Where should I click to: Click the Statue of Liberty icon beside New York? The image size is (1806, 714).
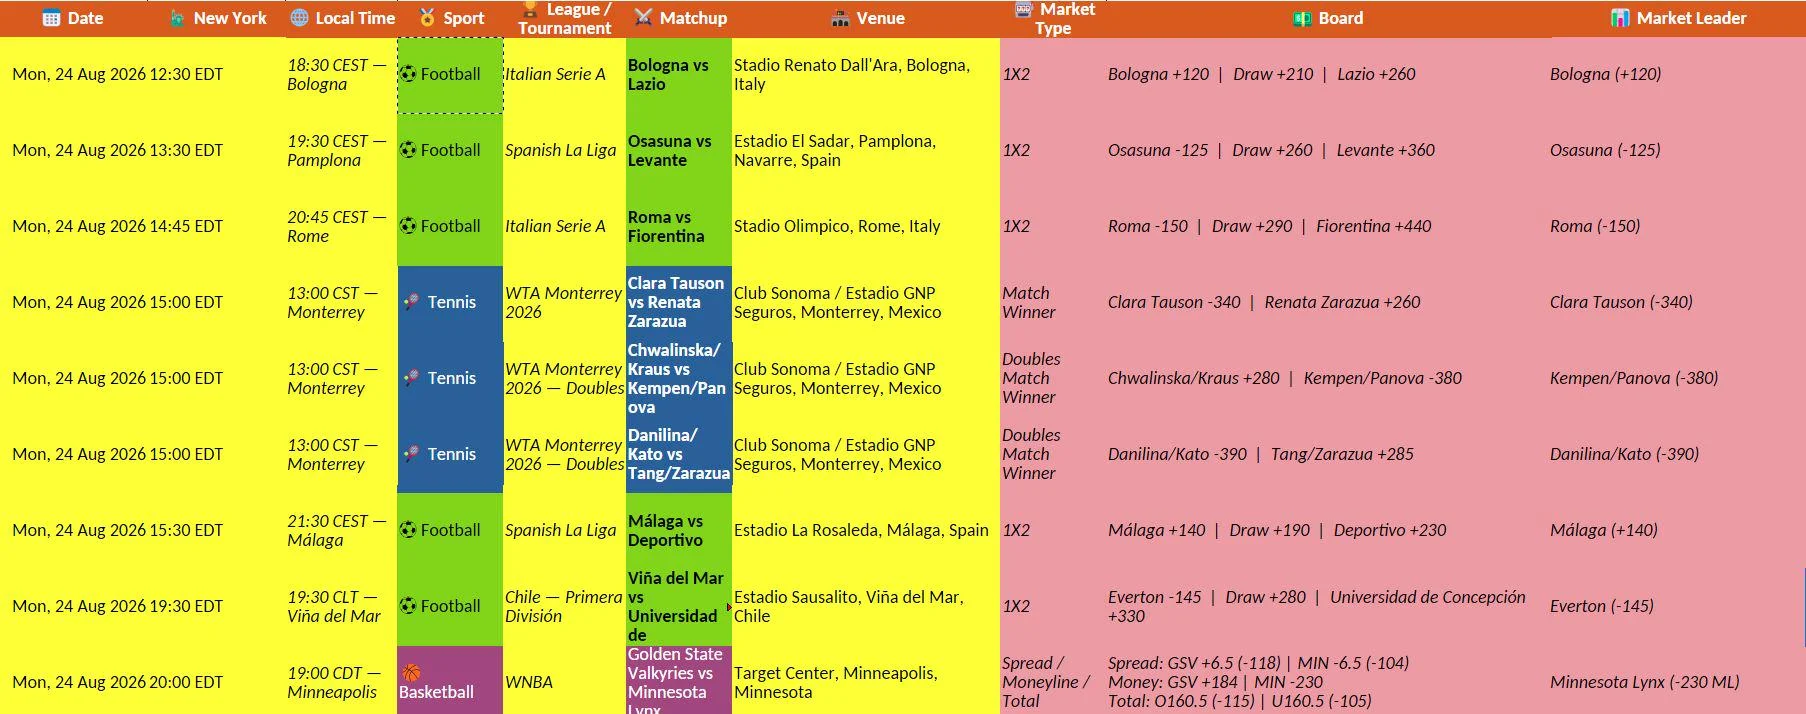point(177,18)
